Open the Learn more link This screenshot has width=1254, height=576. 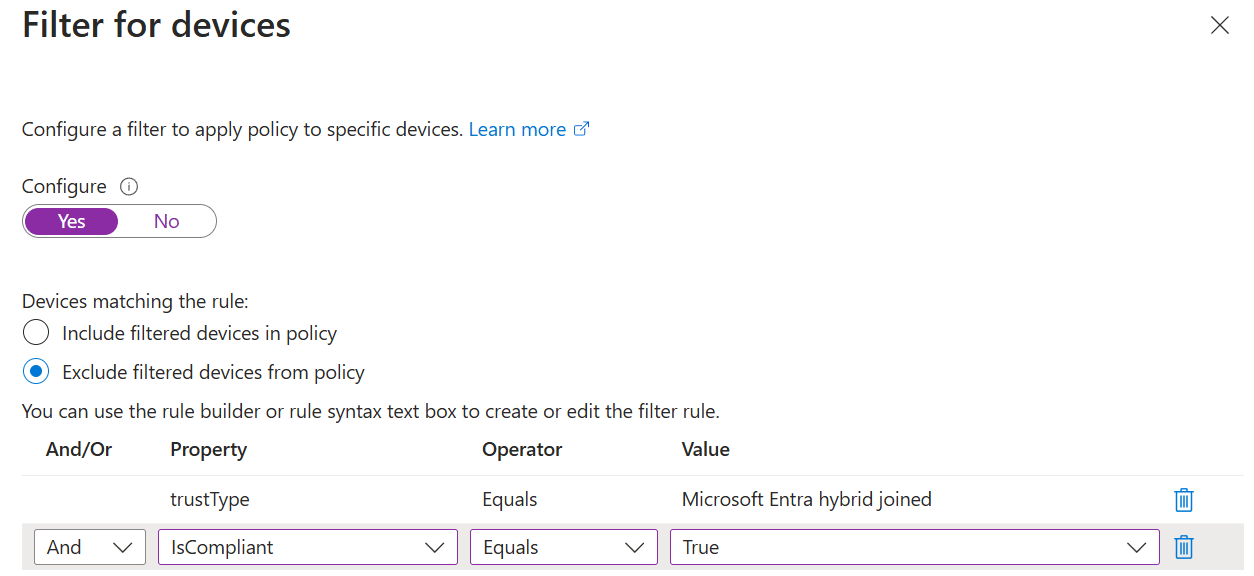coord(529,129)
